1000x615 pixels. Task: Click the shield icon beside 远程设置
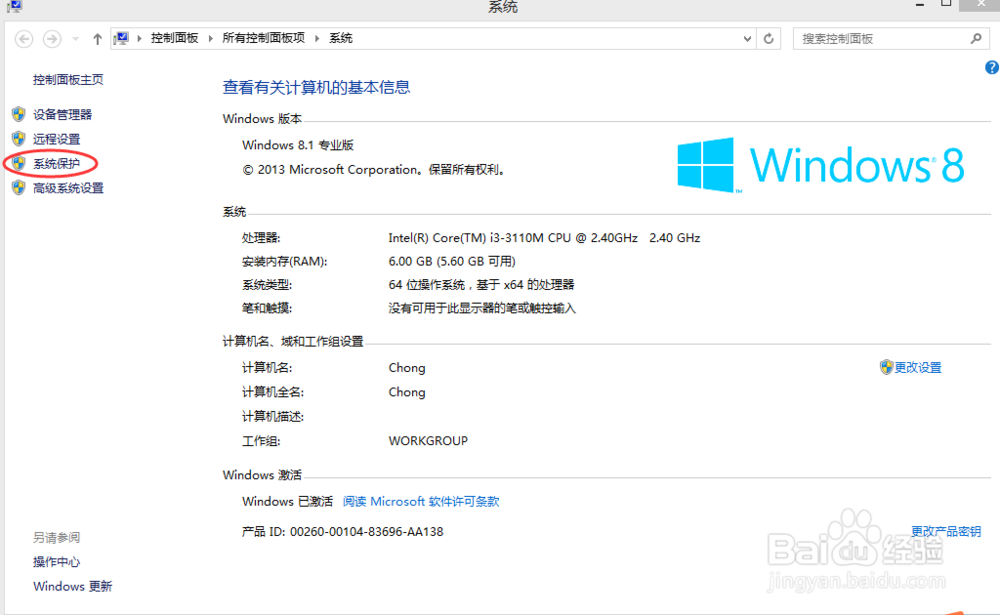click(x=18, y=138)
